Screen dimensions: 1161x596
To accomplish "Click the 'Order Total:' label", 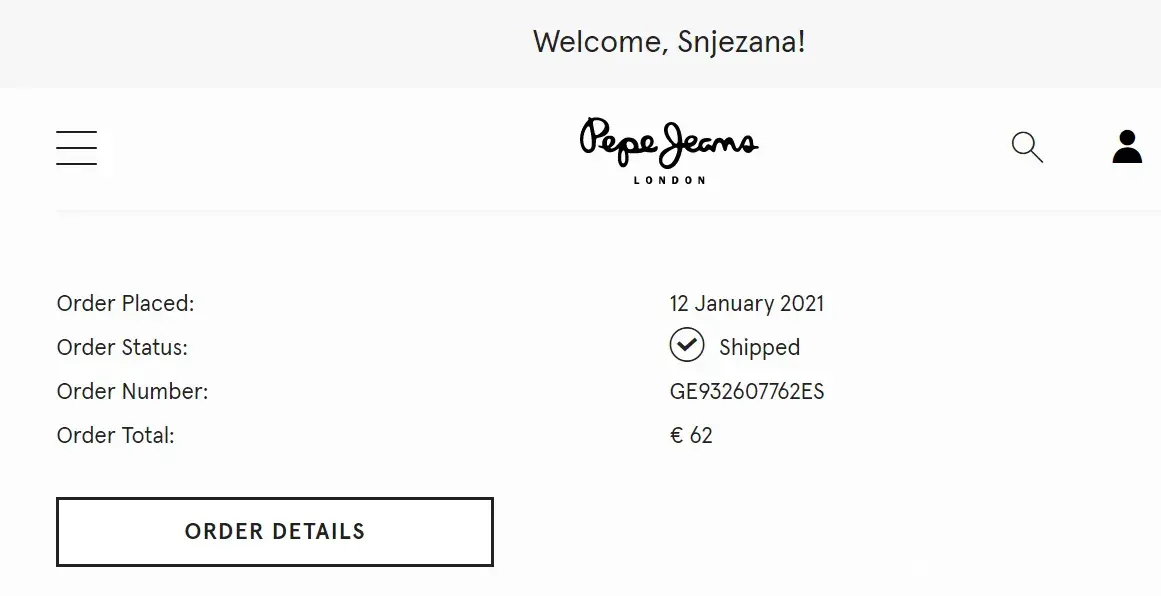I will tap(115, 435).
